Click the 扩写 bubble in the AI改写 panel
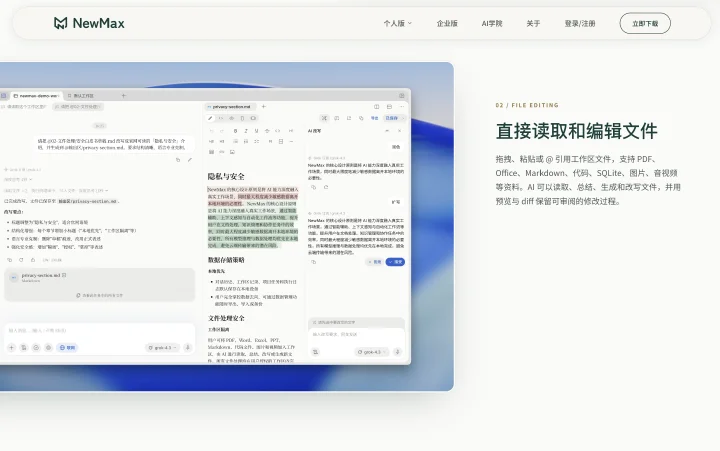Screen dimensions: 720x451 396,202
